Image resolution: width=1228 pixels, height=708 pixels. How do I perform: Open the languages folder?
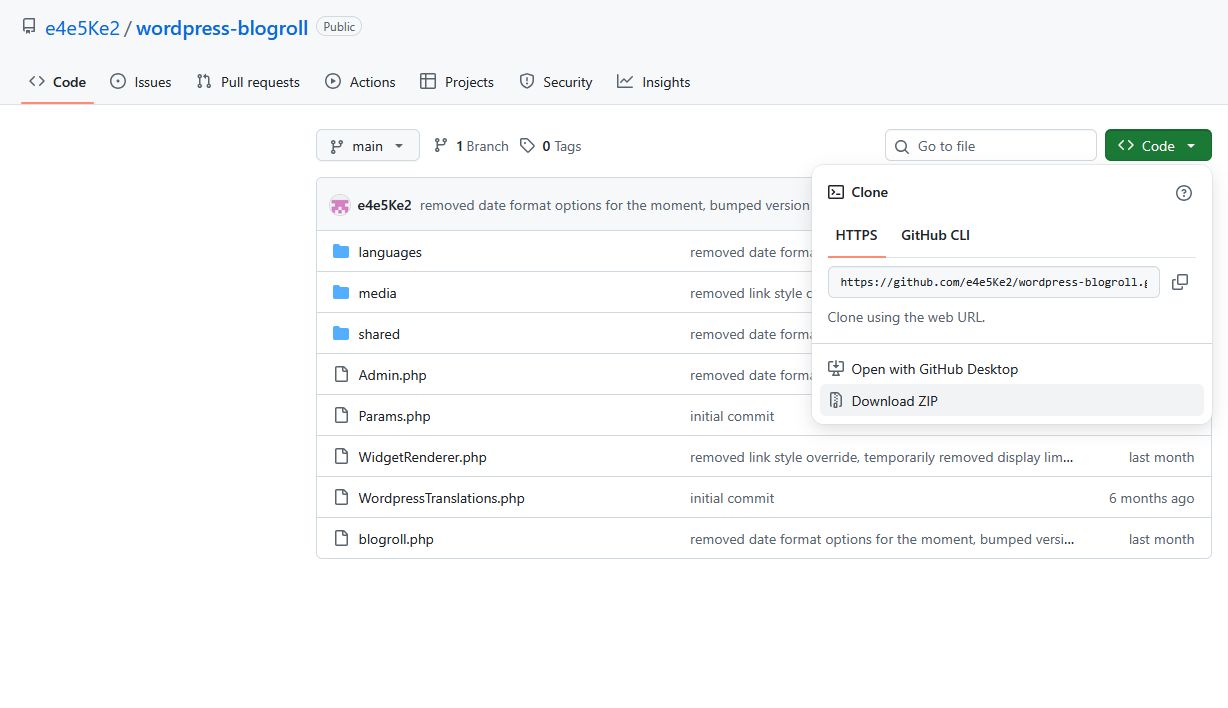pyautogui.click(x=390, y=252)
